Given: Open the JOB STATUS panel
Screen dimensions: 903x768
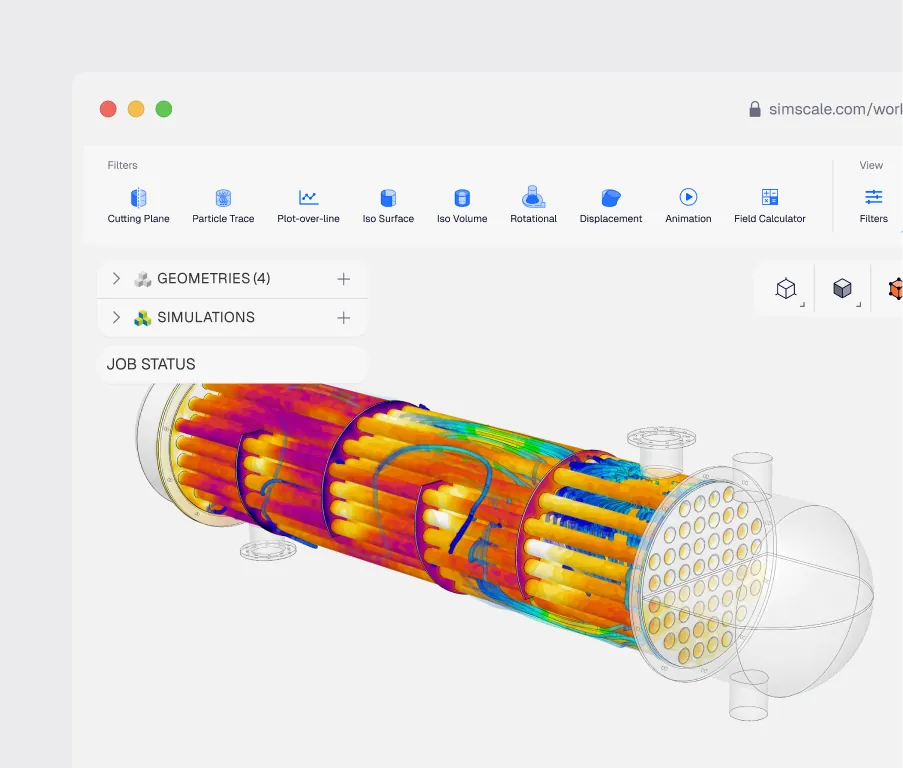Looking at the screenshot, I should (x=233, y=364).
